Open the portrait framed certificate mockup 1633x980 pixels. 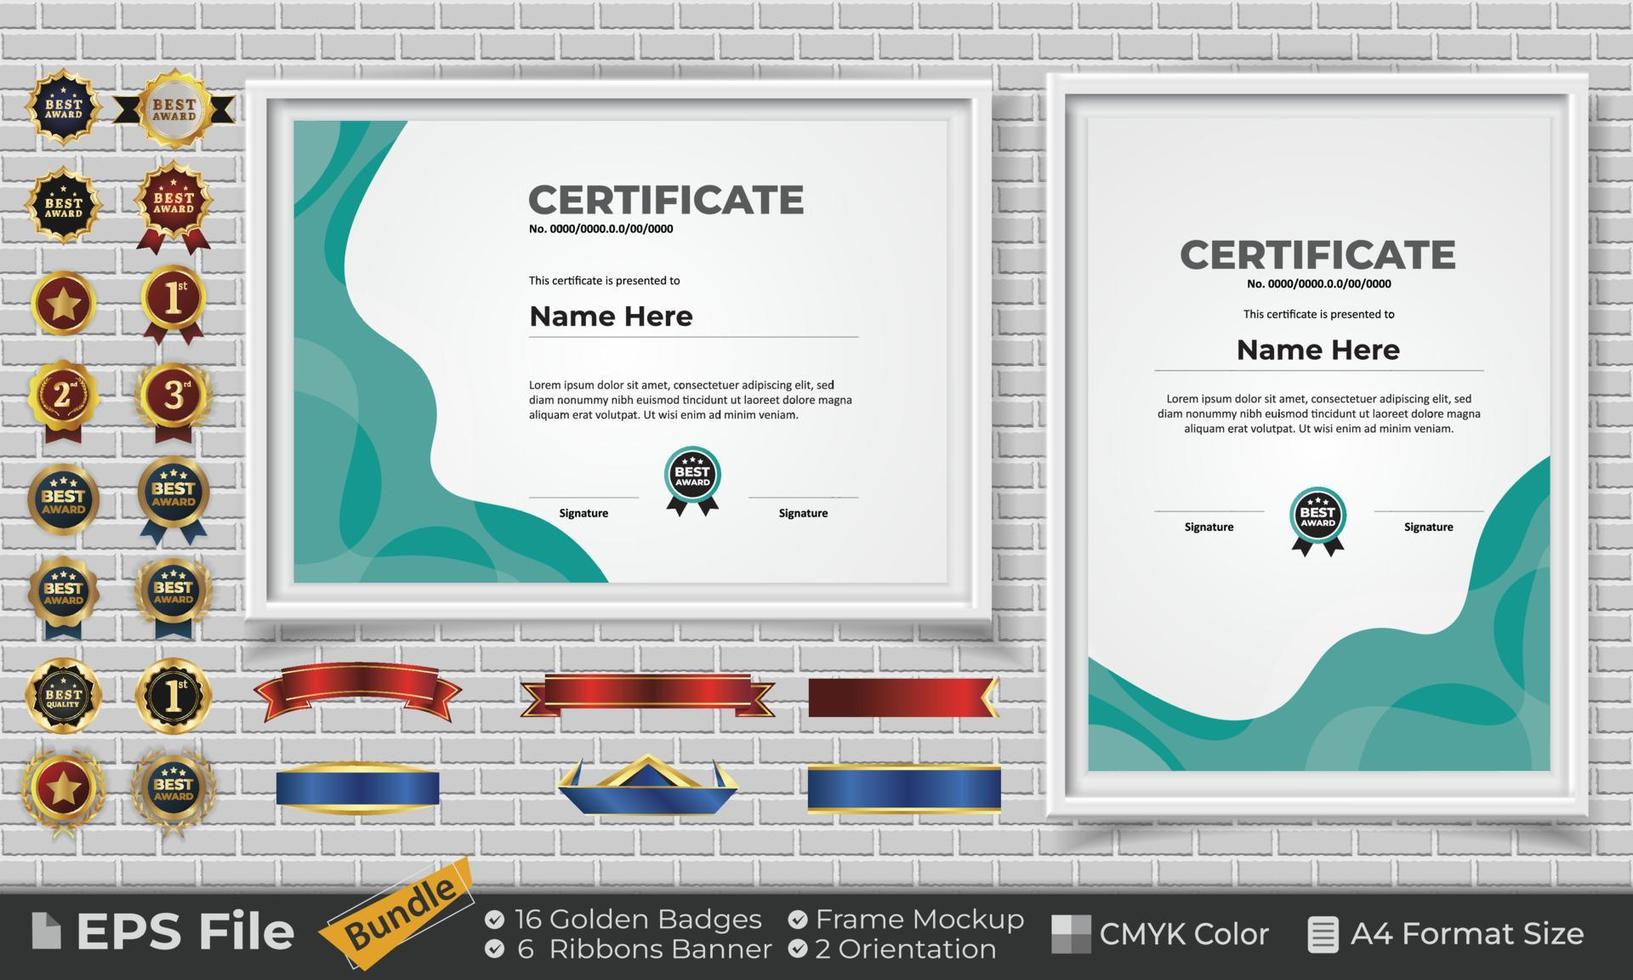click(x=1318, y=445)
